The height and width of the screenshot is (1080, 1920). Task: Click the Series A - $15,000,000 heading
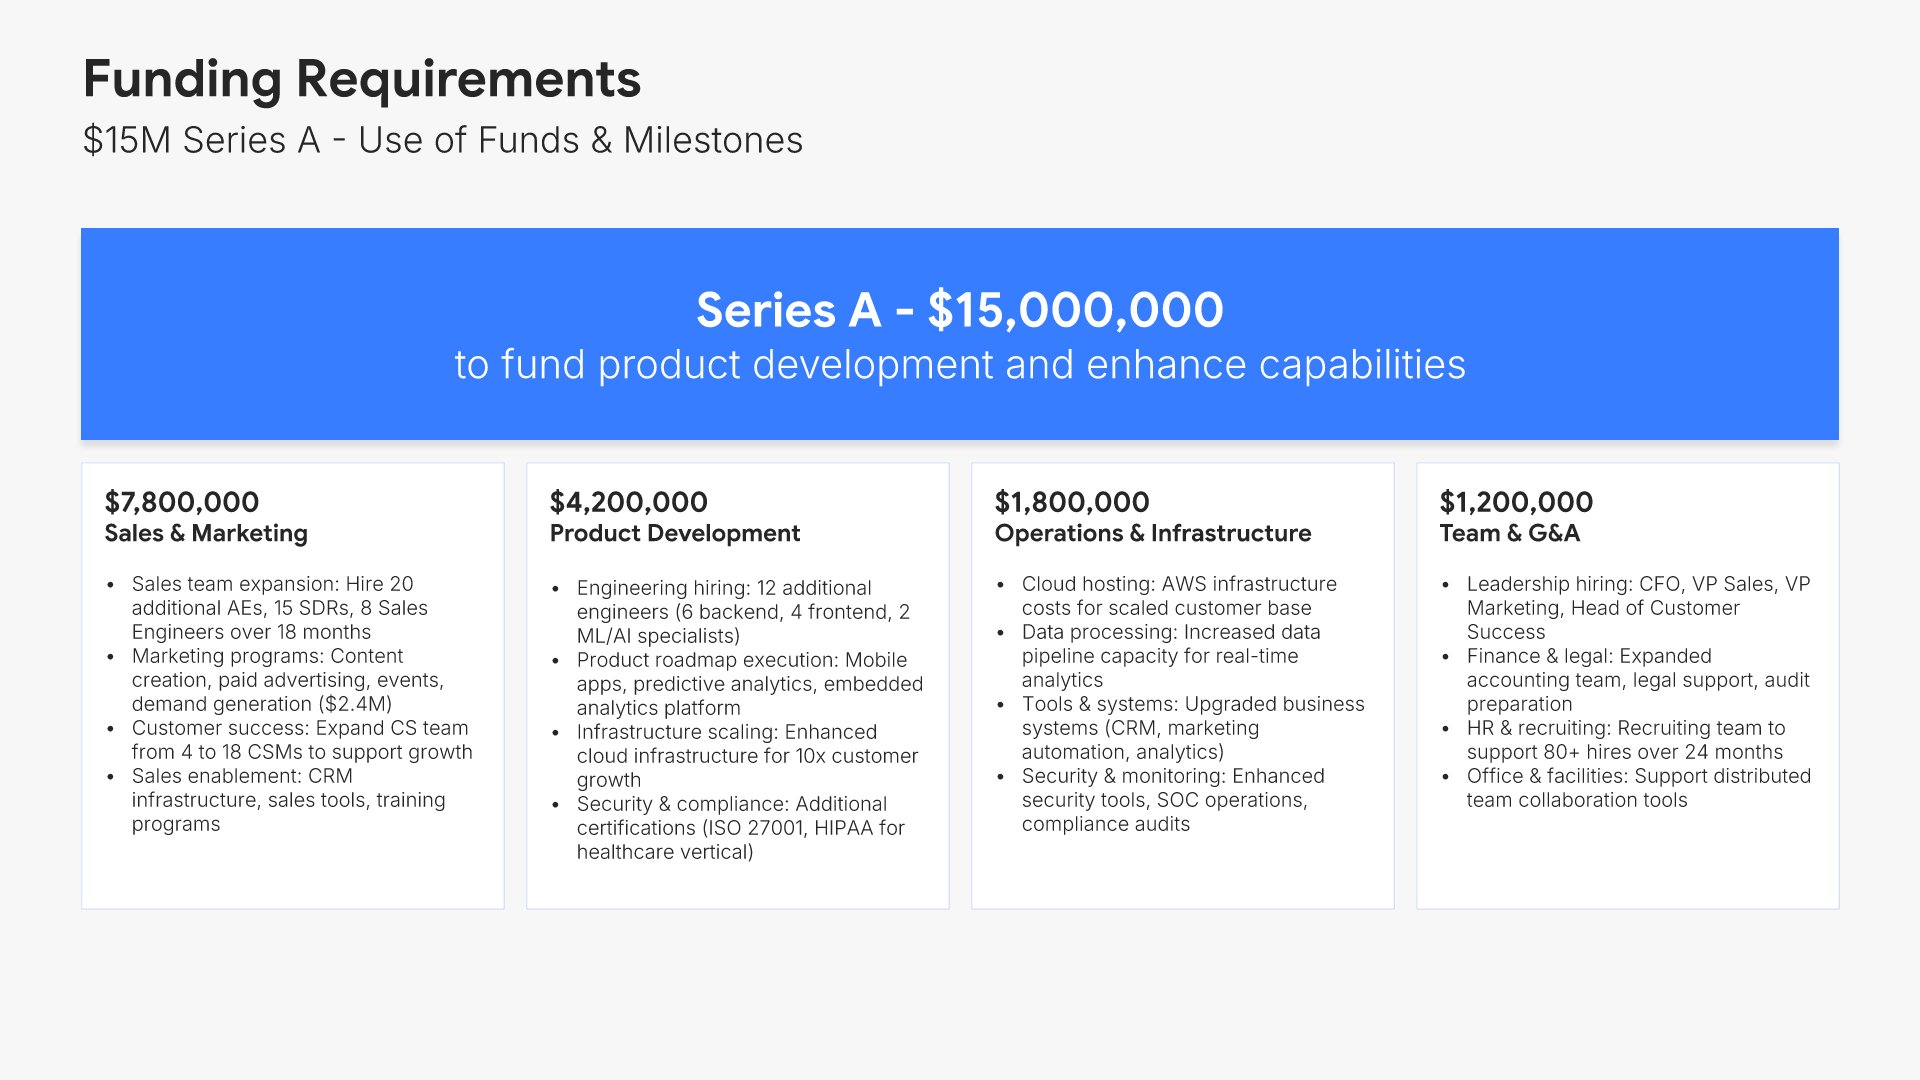[959, 309]
